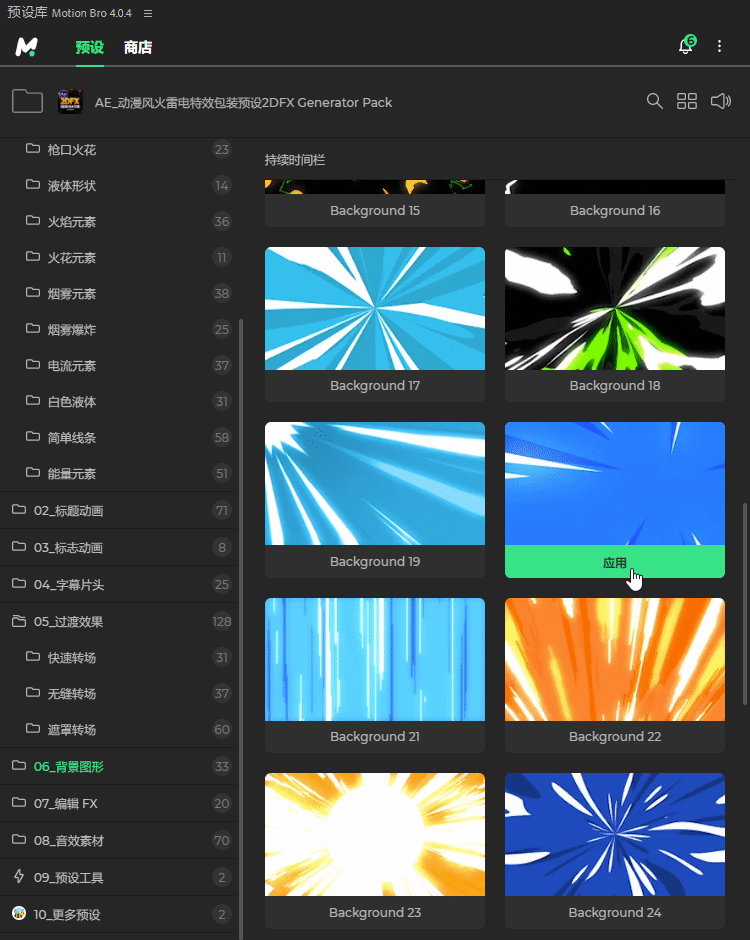Screen dimensions: 750x940
Task: Open the 液体形状 folder
Action: (x=119, y=185)
